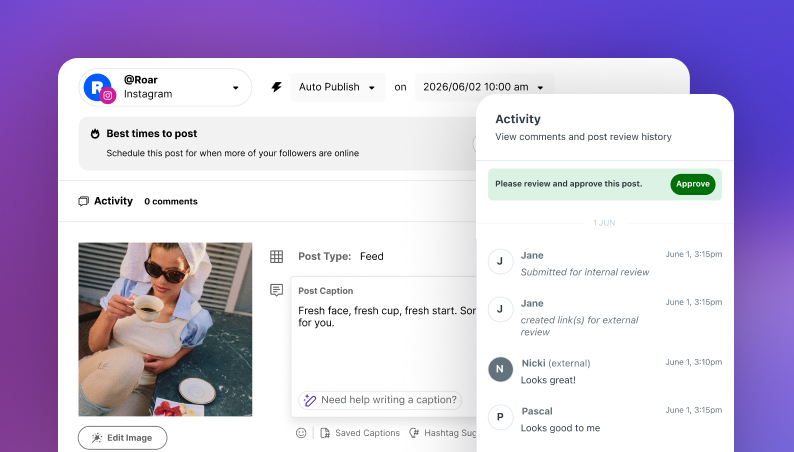The width and height of the screenshot is (794, 452).
Task: Click the flame icon beside Best times to post
Action: (95, 134)
